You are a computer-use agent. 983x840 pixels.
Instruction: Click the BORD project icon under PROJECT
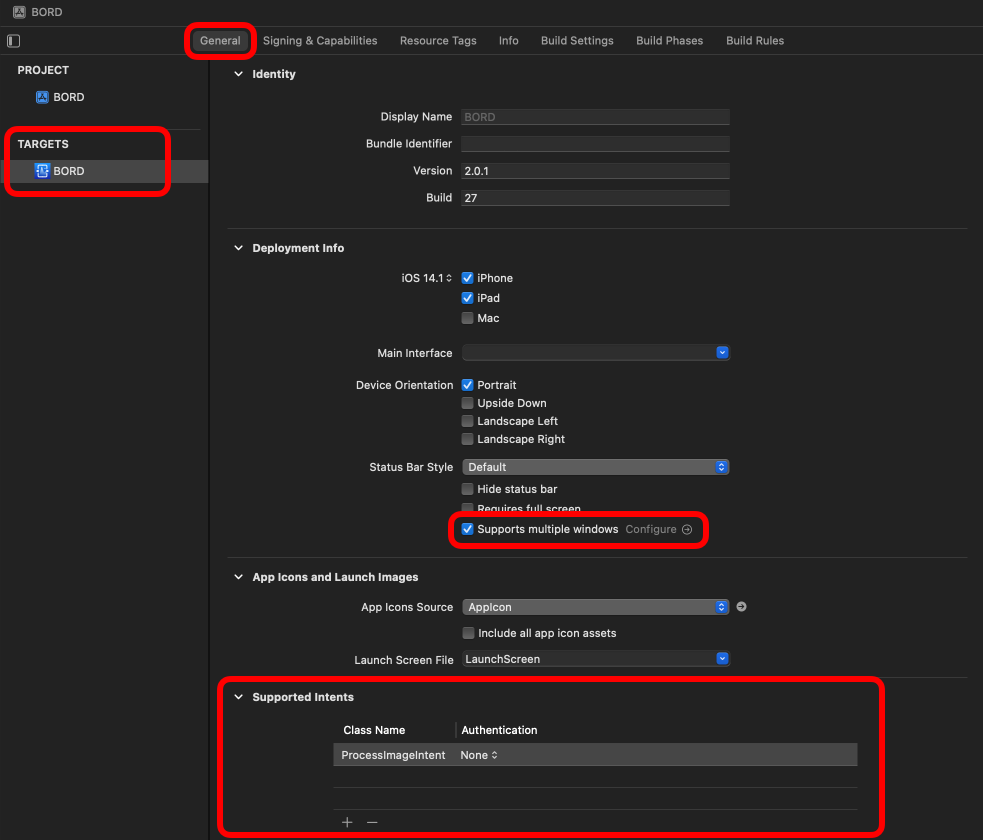coord(42,97)
